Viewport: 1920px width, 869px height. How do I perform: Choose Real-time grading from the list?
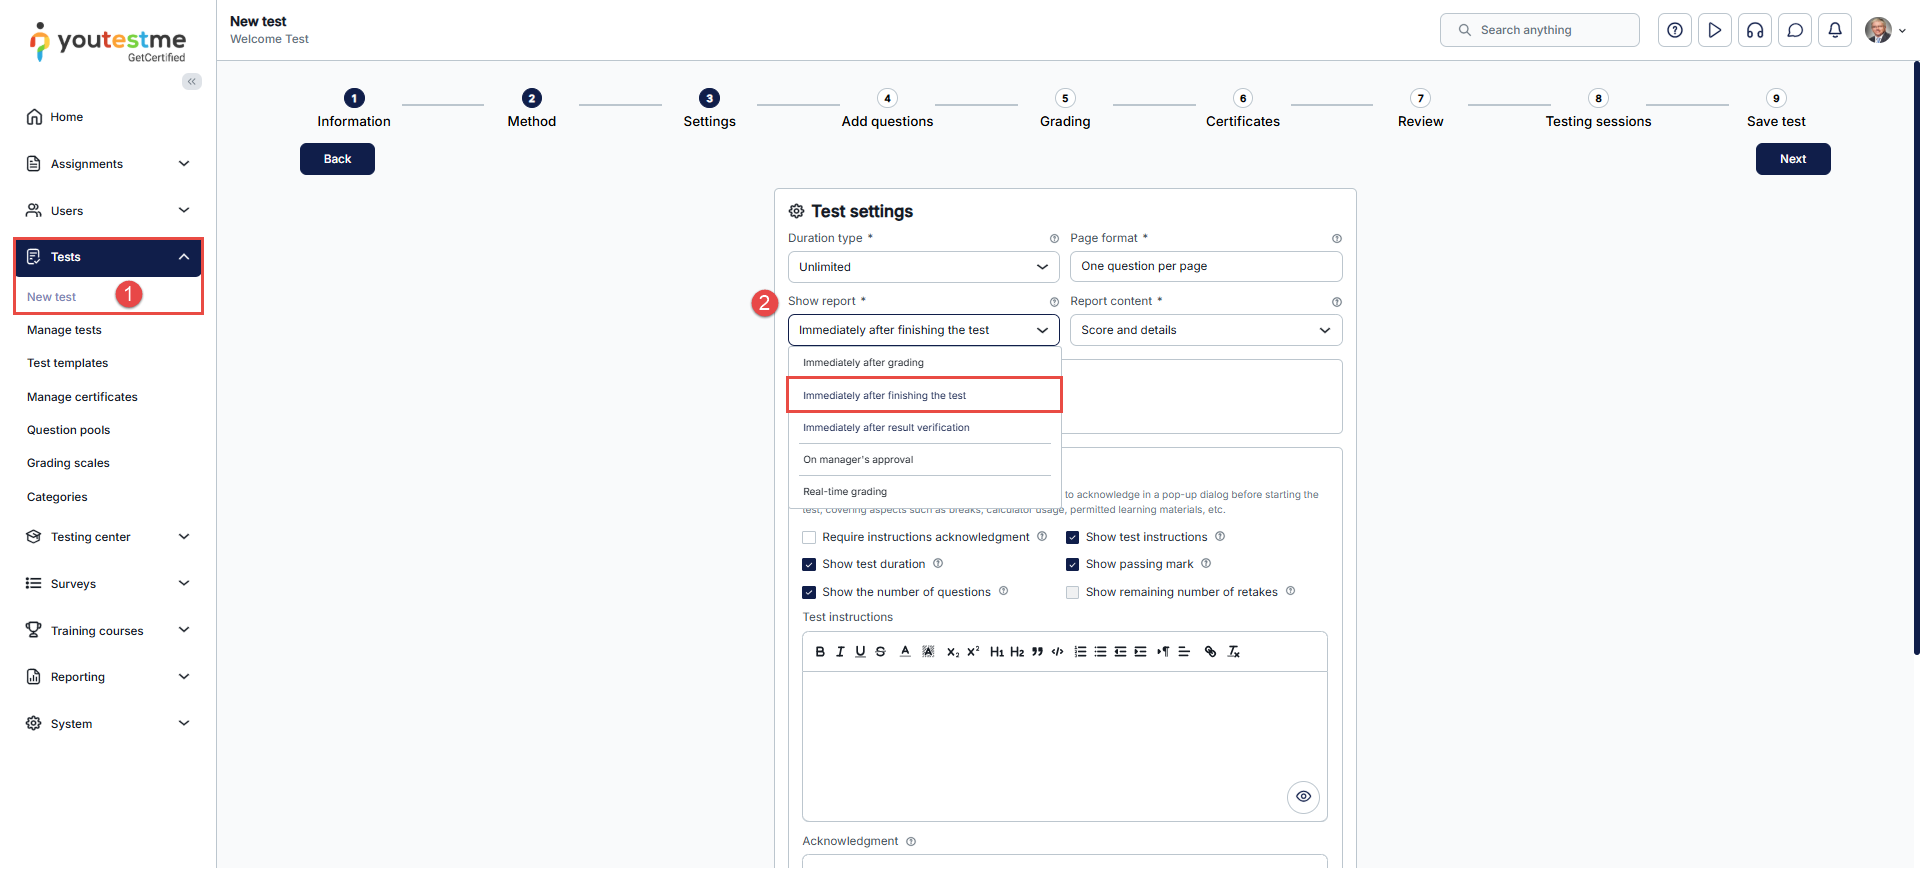click(x=845, y=492)
